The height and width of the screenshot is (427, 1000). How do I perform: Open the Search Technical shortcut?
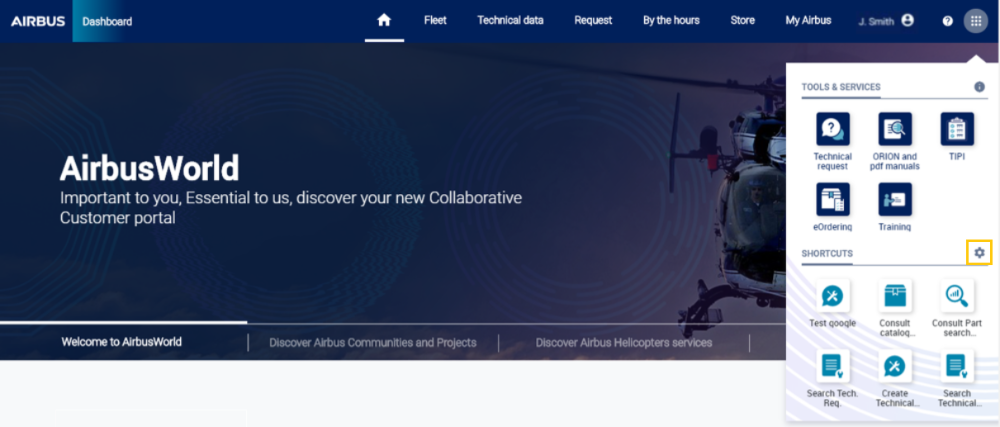957,379
